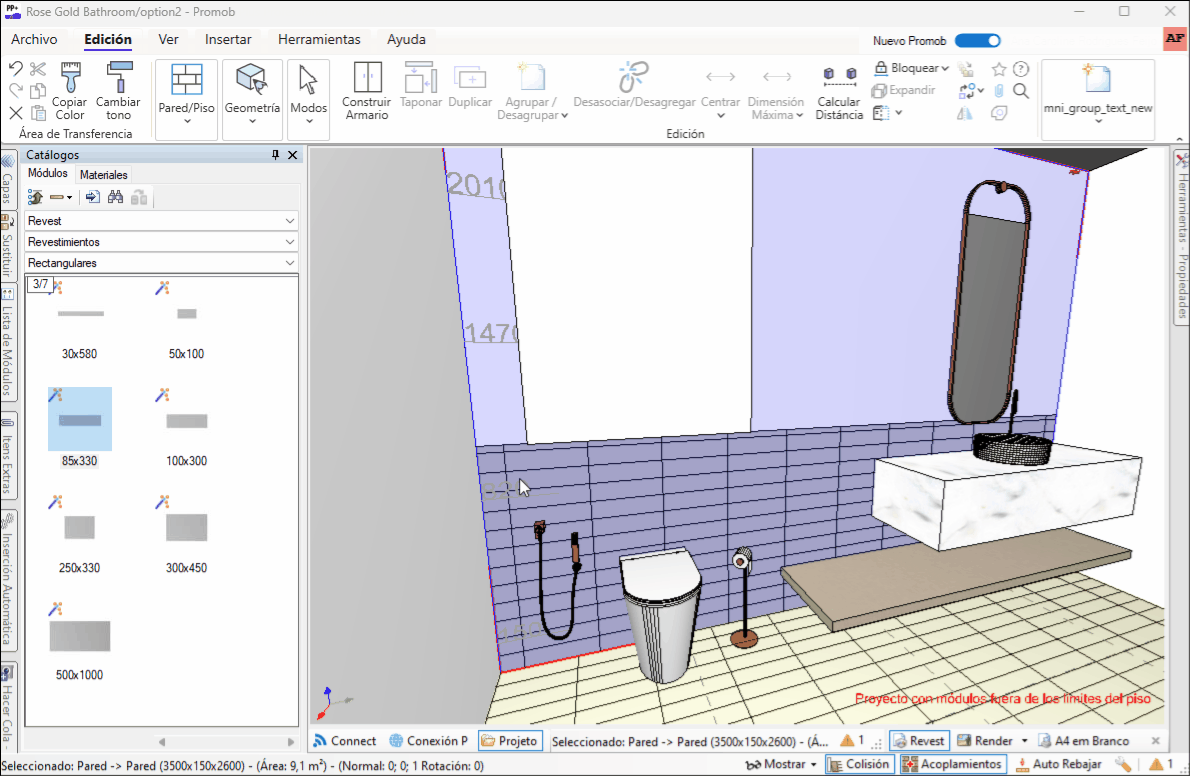
Task: Expand the Modos dropdown
Action: click(x=309, y=121)
